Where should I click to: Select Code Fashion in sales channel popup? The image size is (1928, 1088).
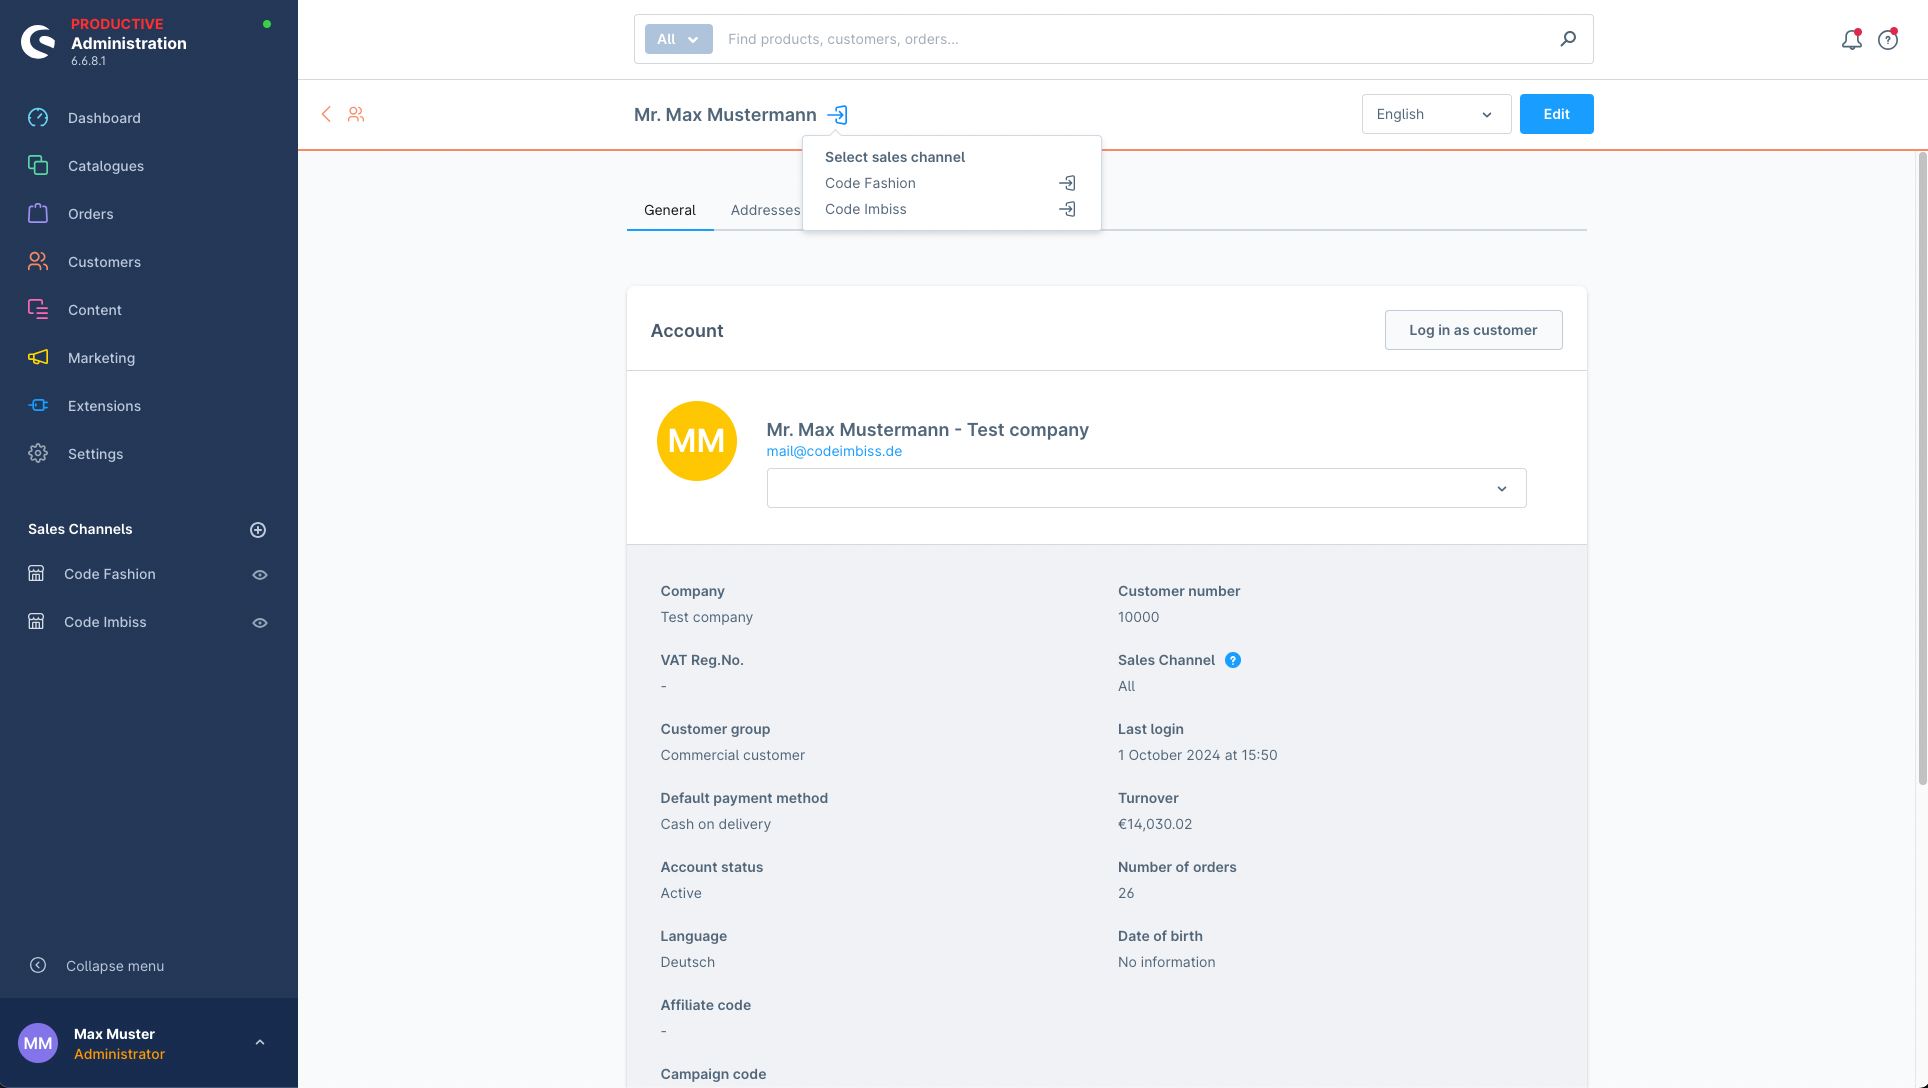click(x=951, y=183)
